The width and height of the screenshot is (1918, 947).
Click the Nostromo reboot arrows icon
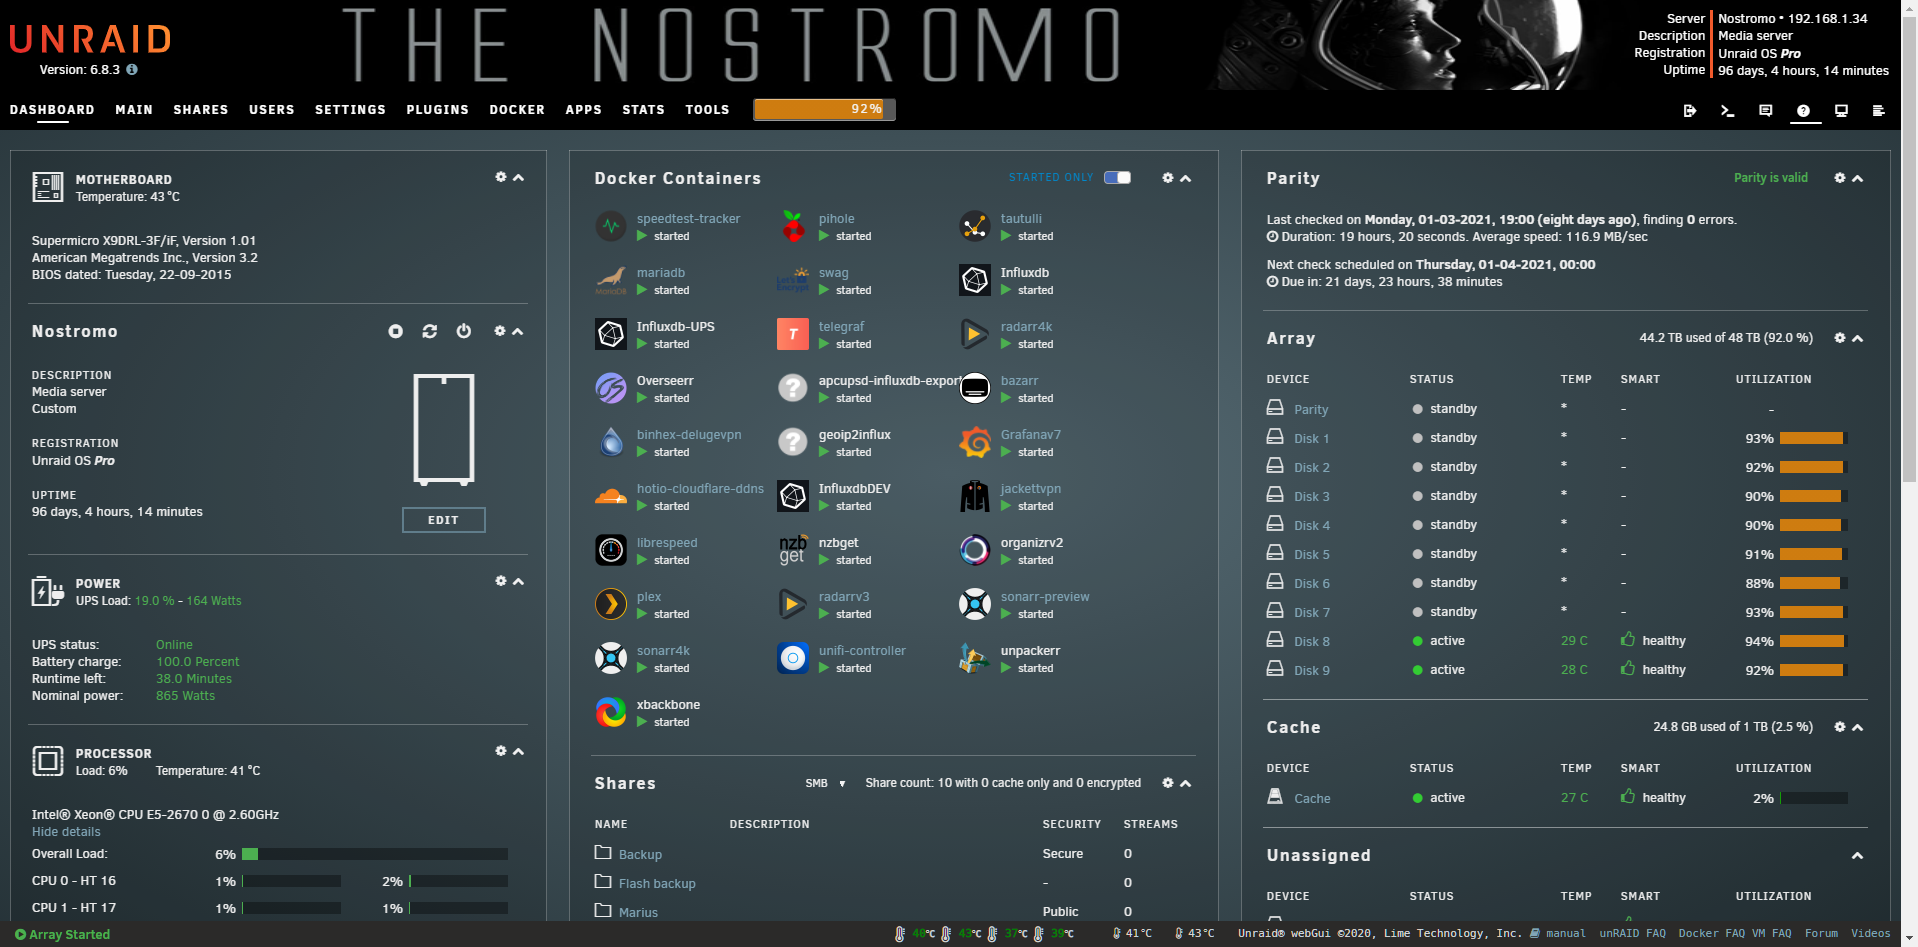click(x=430, y=331)
